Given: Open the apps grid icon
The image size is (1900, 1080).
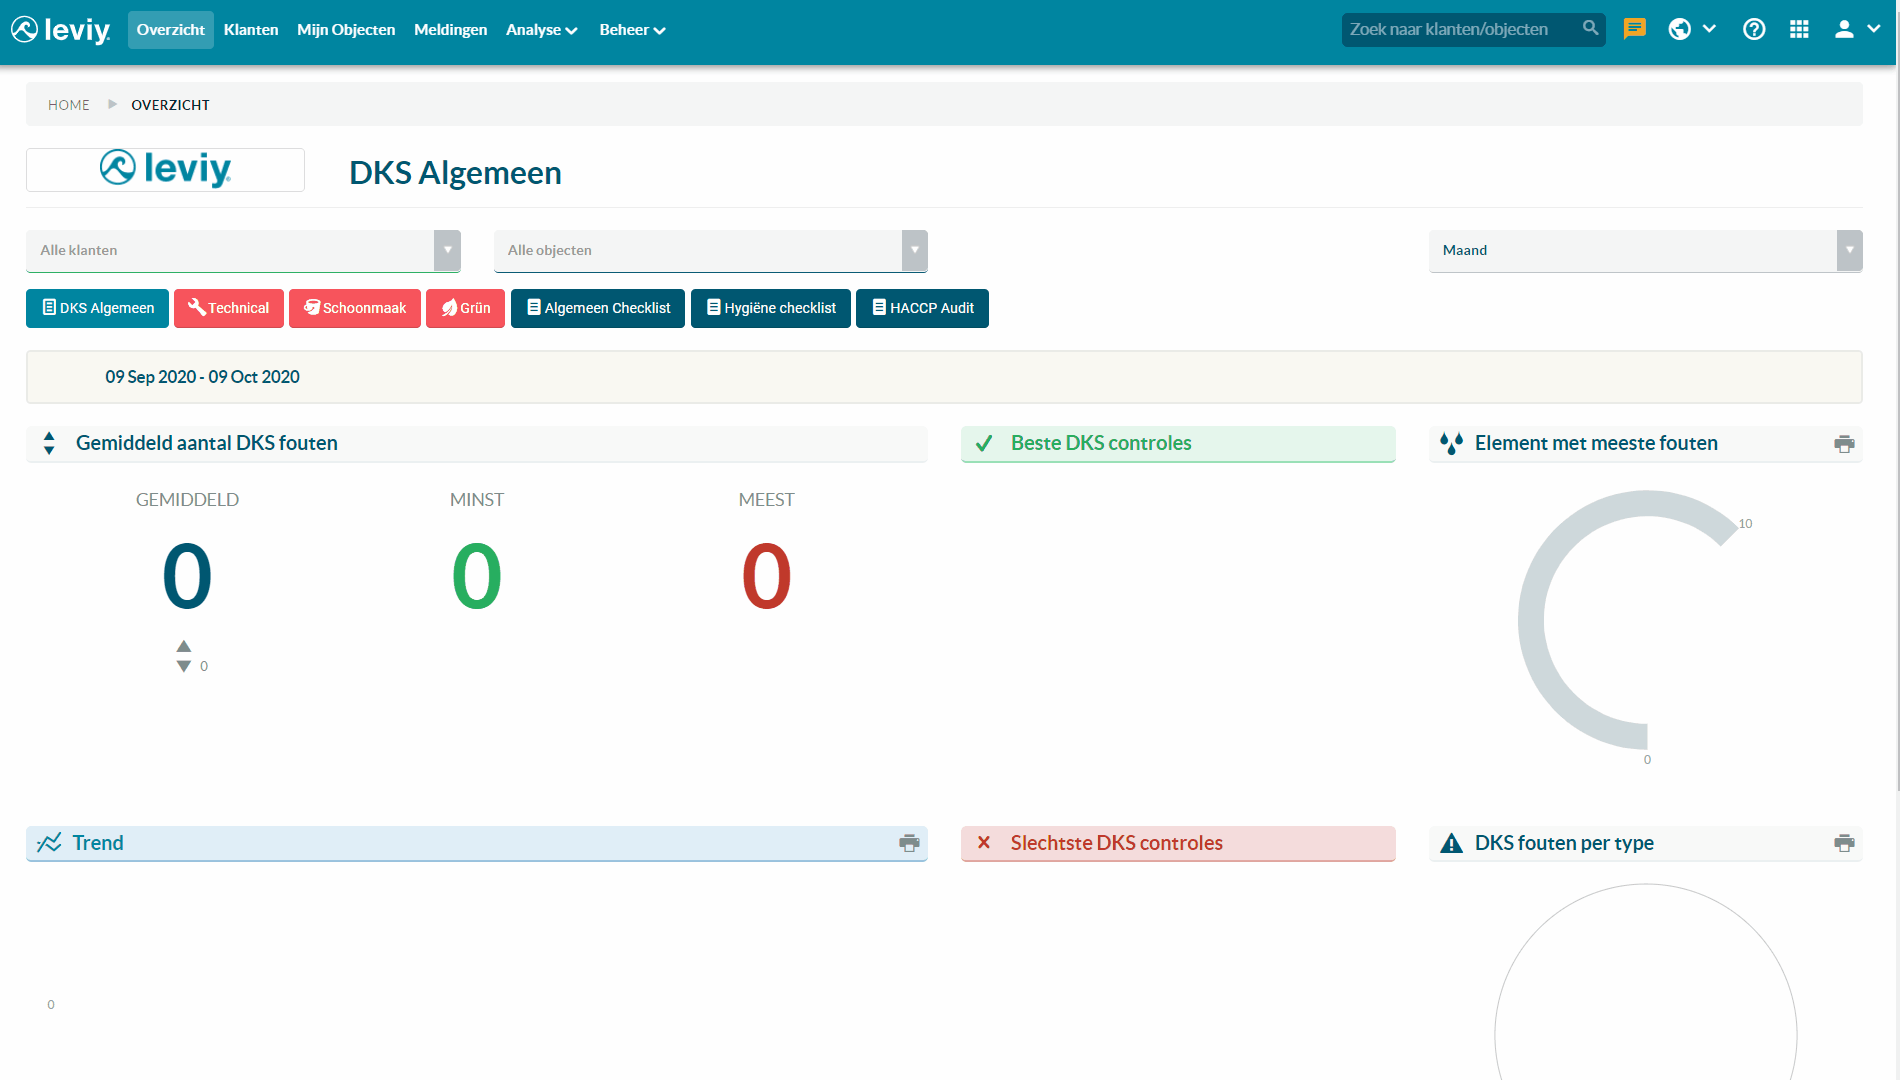Looking at the screenshot, I should 1799,29.
